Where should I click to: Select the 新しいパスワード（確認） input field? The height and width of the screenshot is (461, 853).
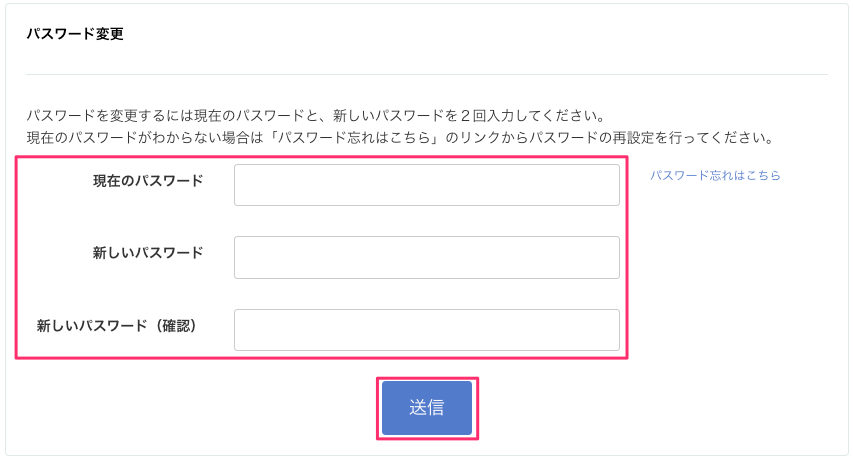pos(426,330)
